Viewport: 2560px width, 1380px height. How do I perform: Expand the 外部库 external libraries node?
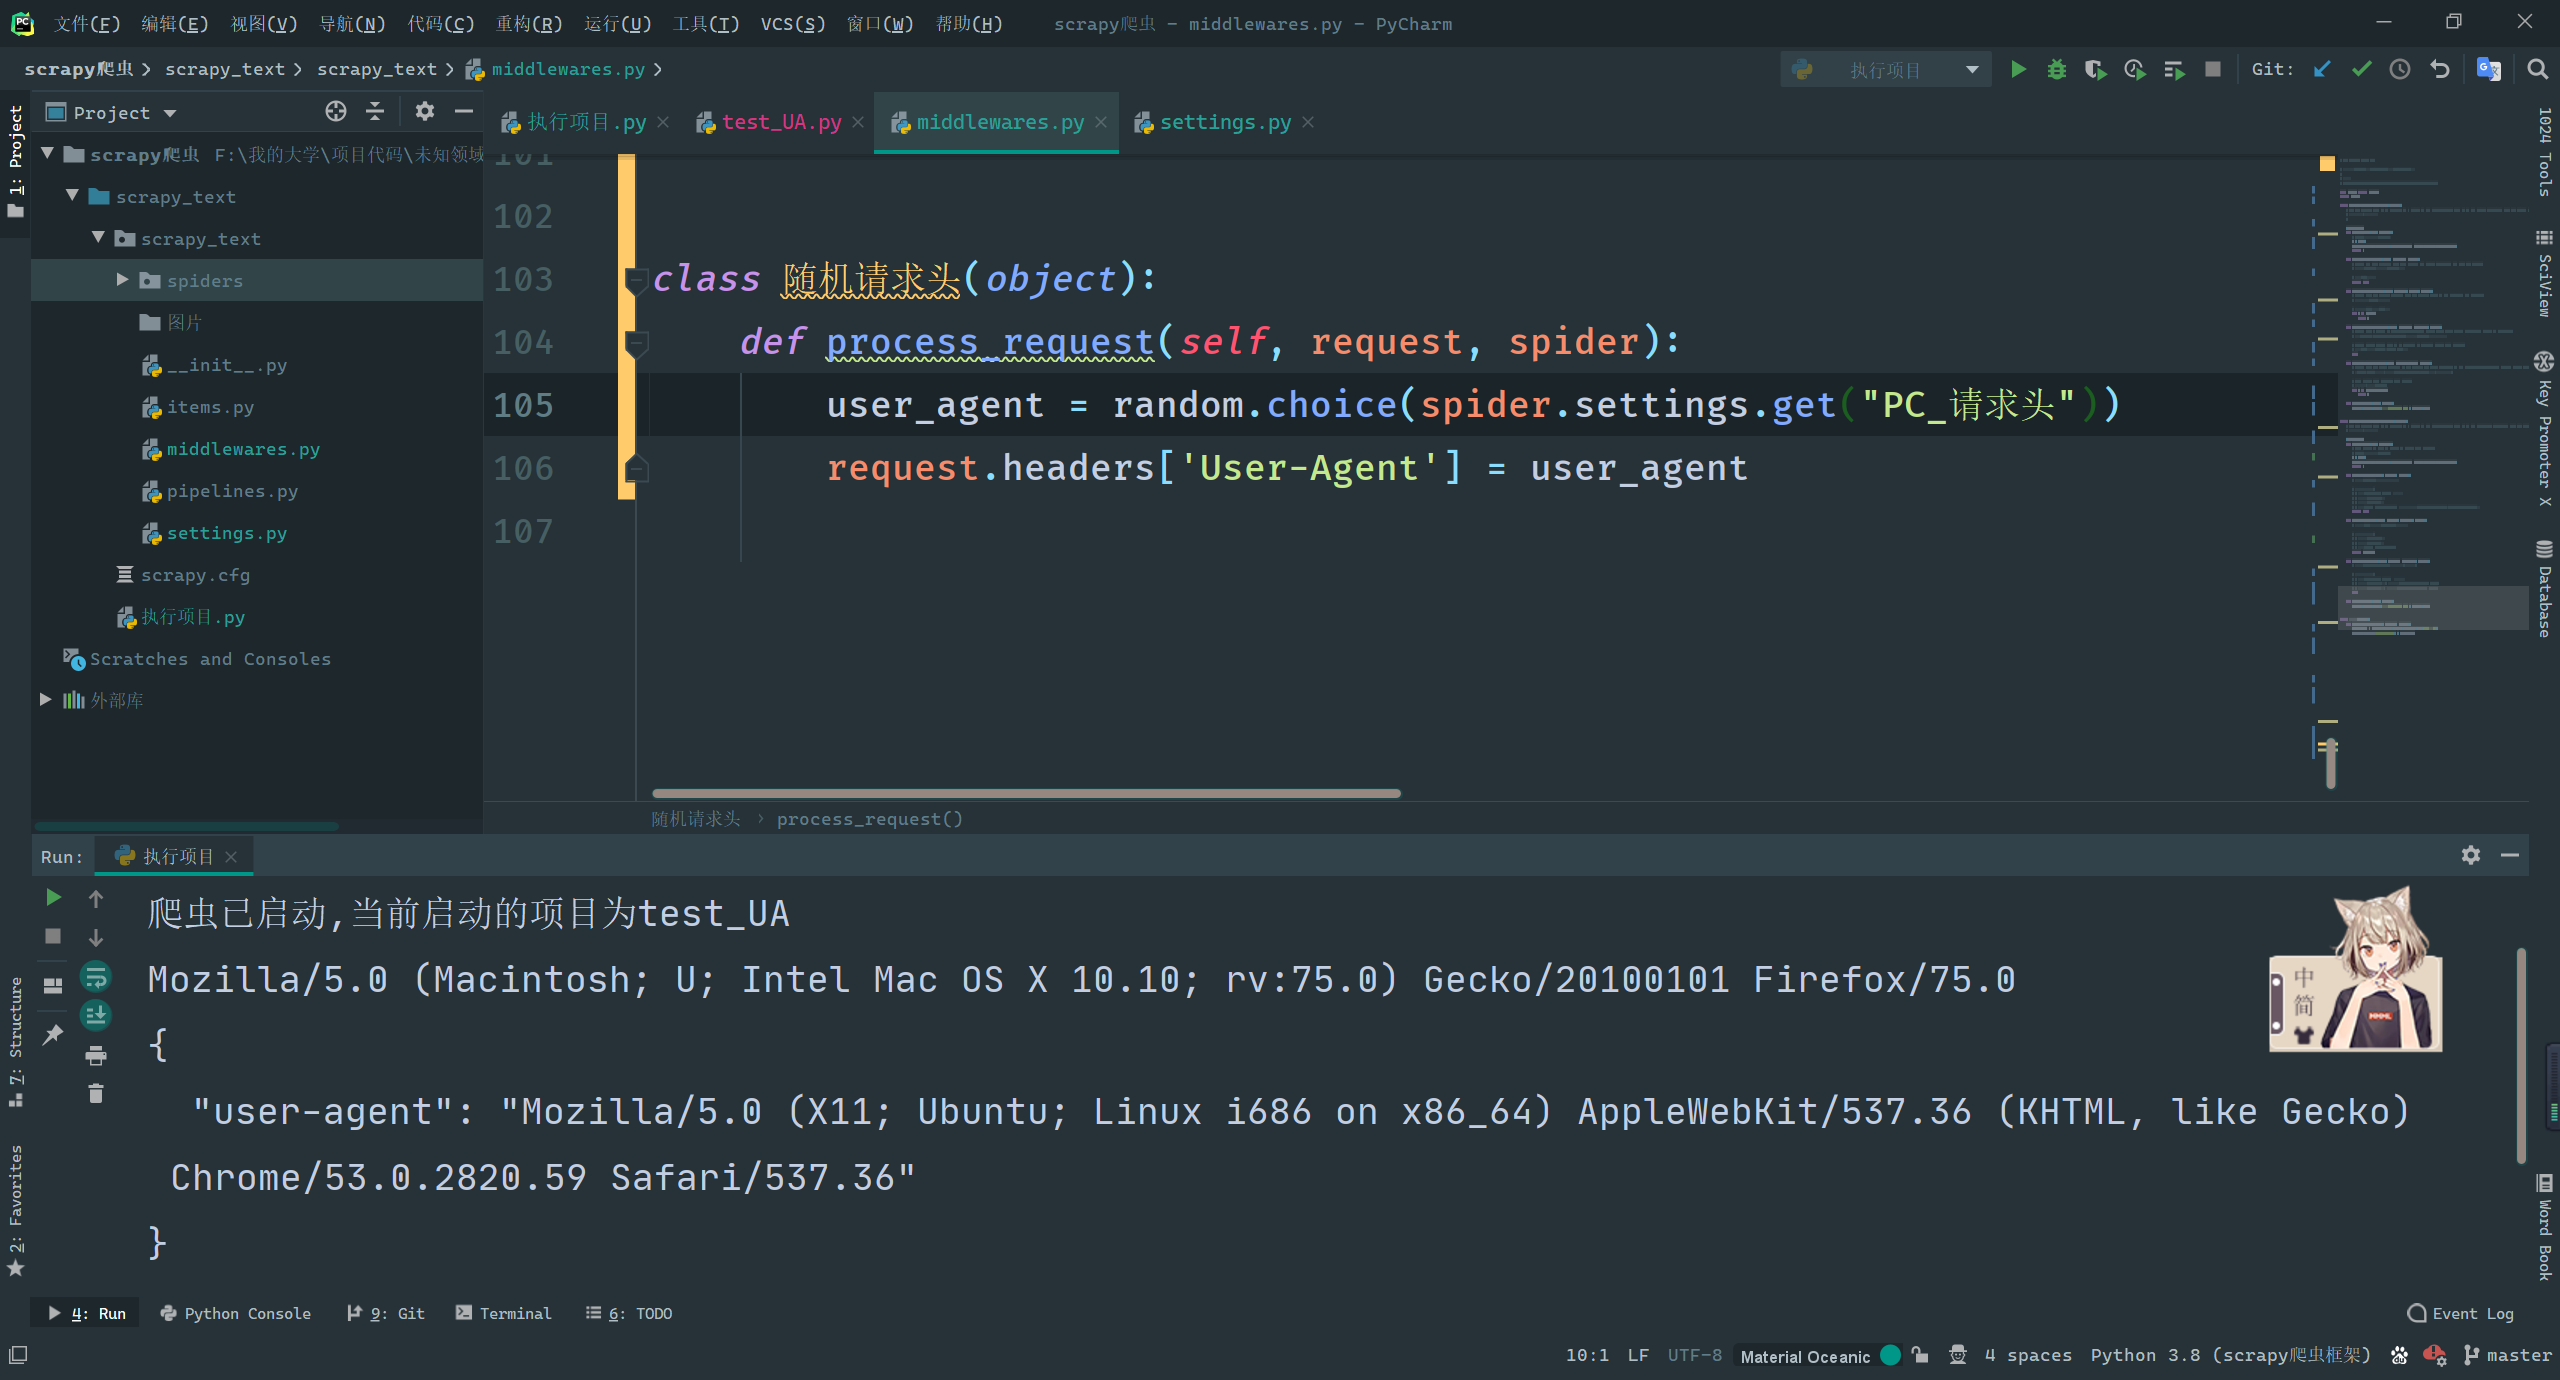45,700
